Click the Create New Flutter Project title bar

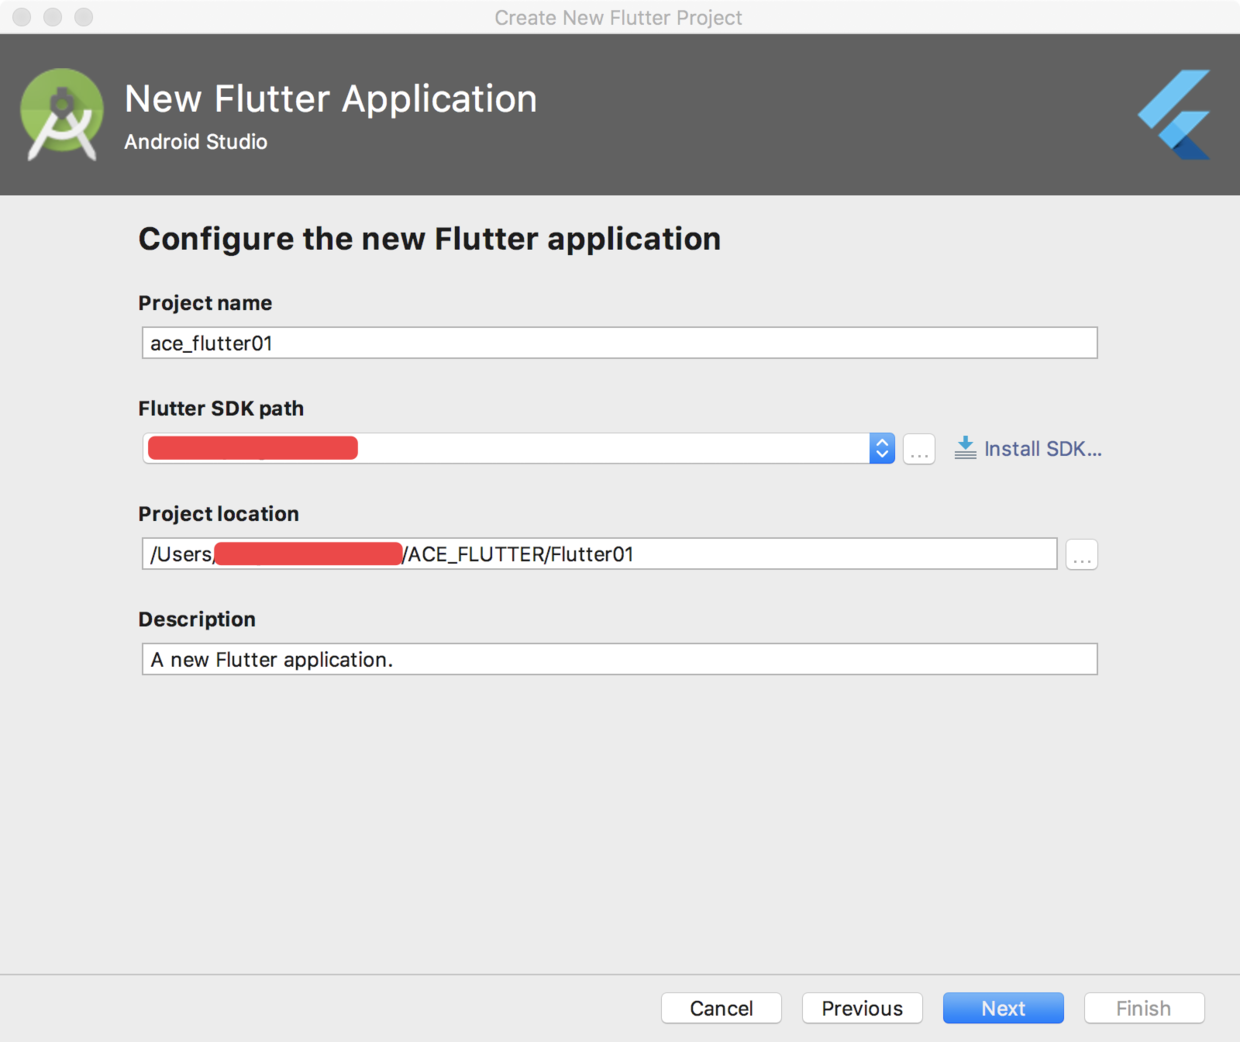(x=618, y=18)
